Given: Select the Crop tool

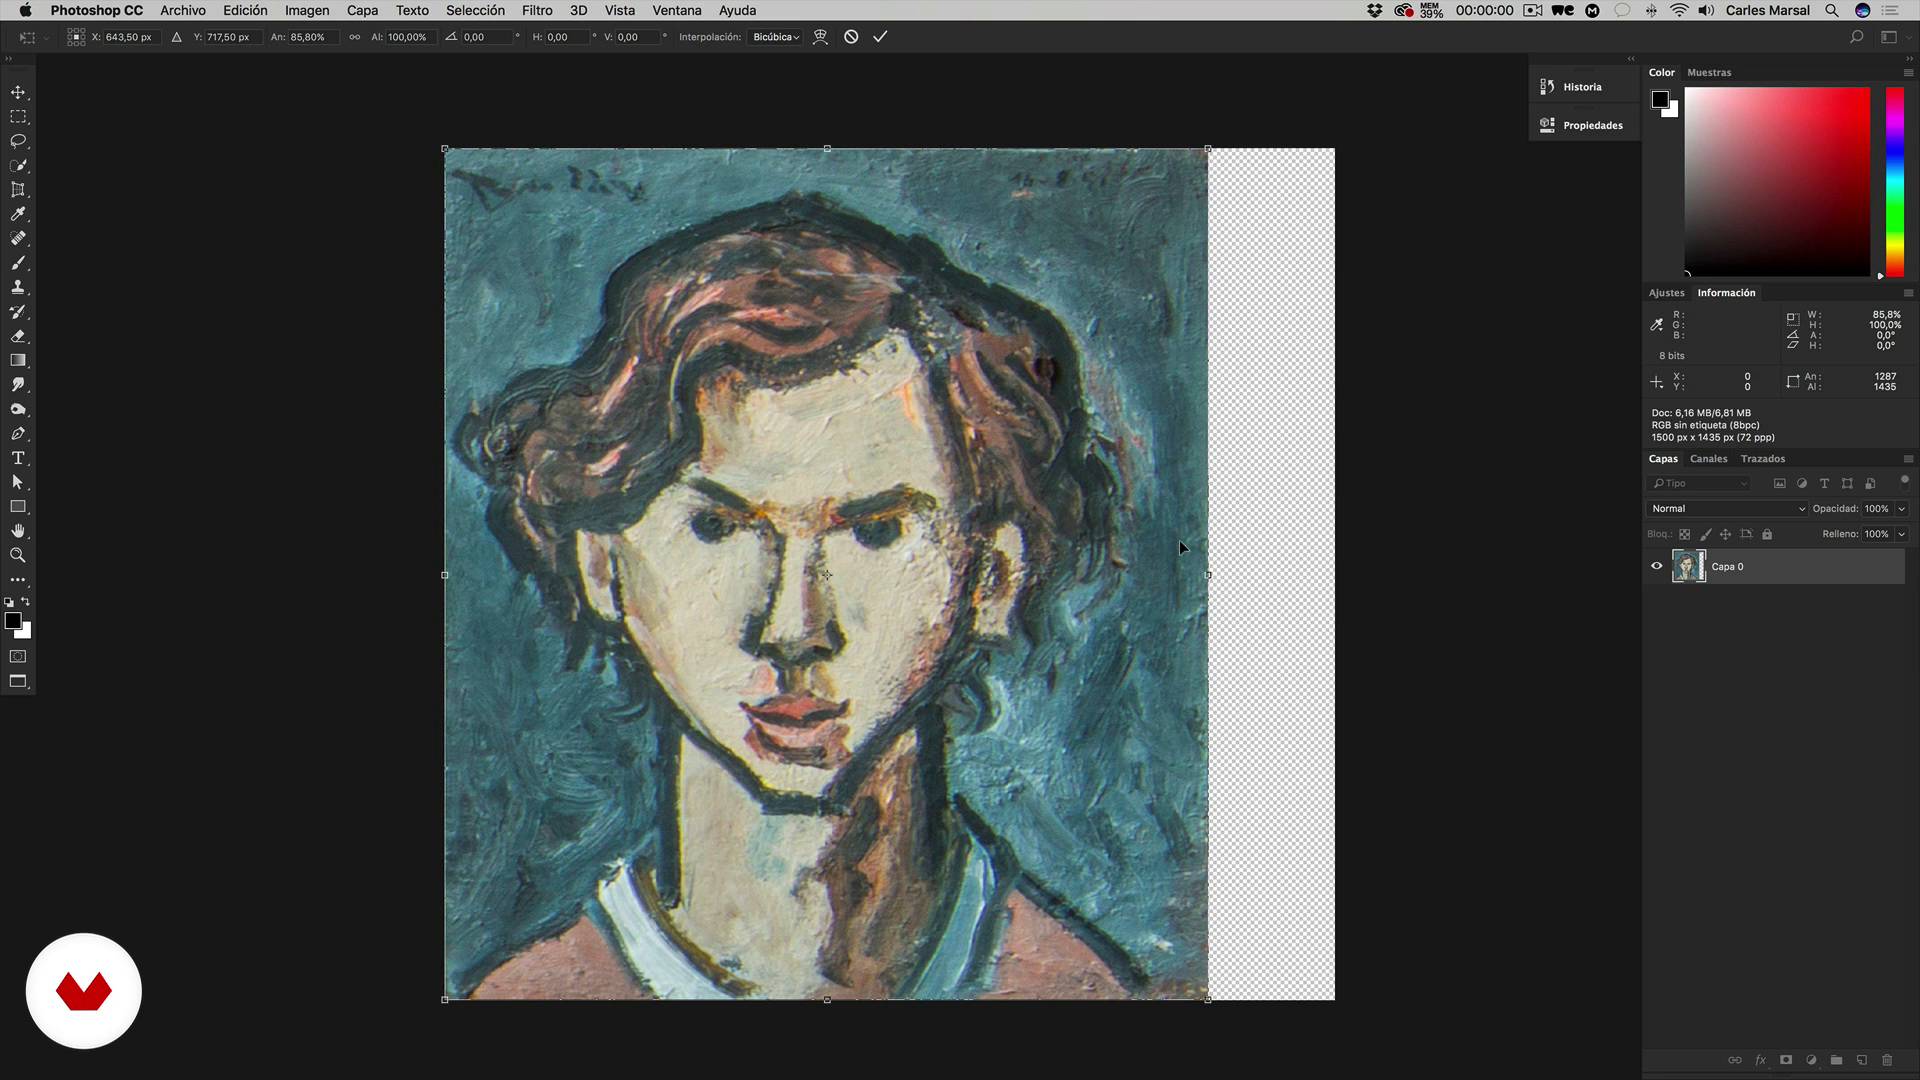Looking at the screenshot, I should pyautogui.click(x=18, y=190).
